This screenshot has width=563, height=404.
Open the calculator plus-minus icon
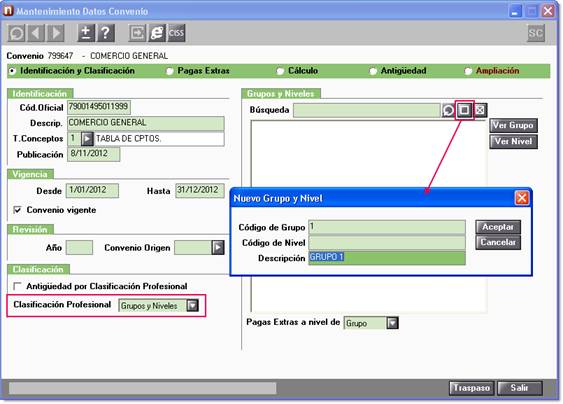[x=86, y=33]
